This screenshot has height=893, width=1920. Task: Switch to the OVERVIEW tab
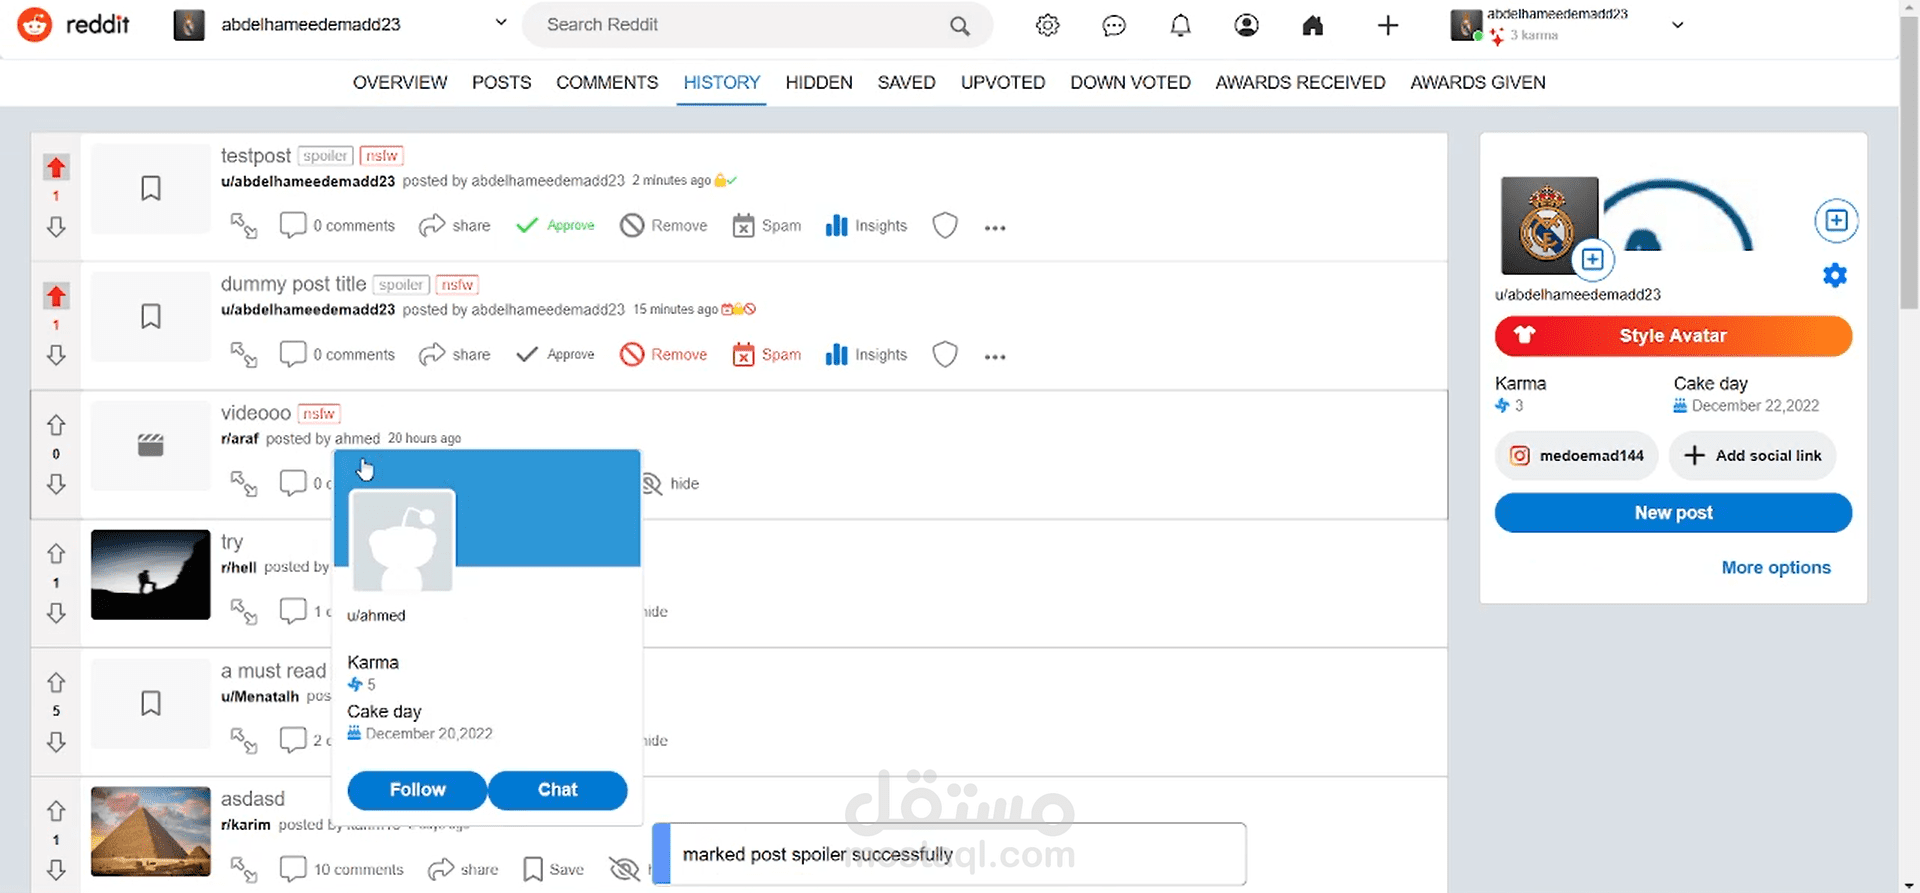click(x=400, y=82)
